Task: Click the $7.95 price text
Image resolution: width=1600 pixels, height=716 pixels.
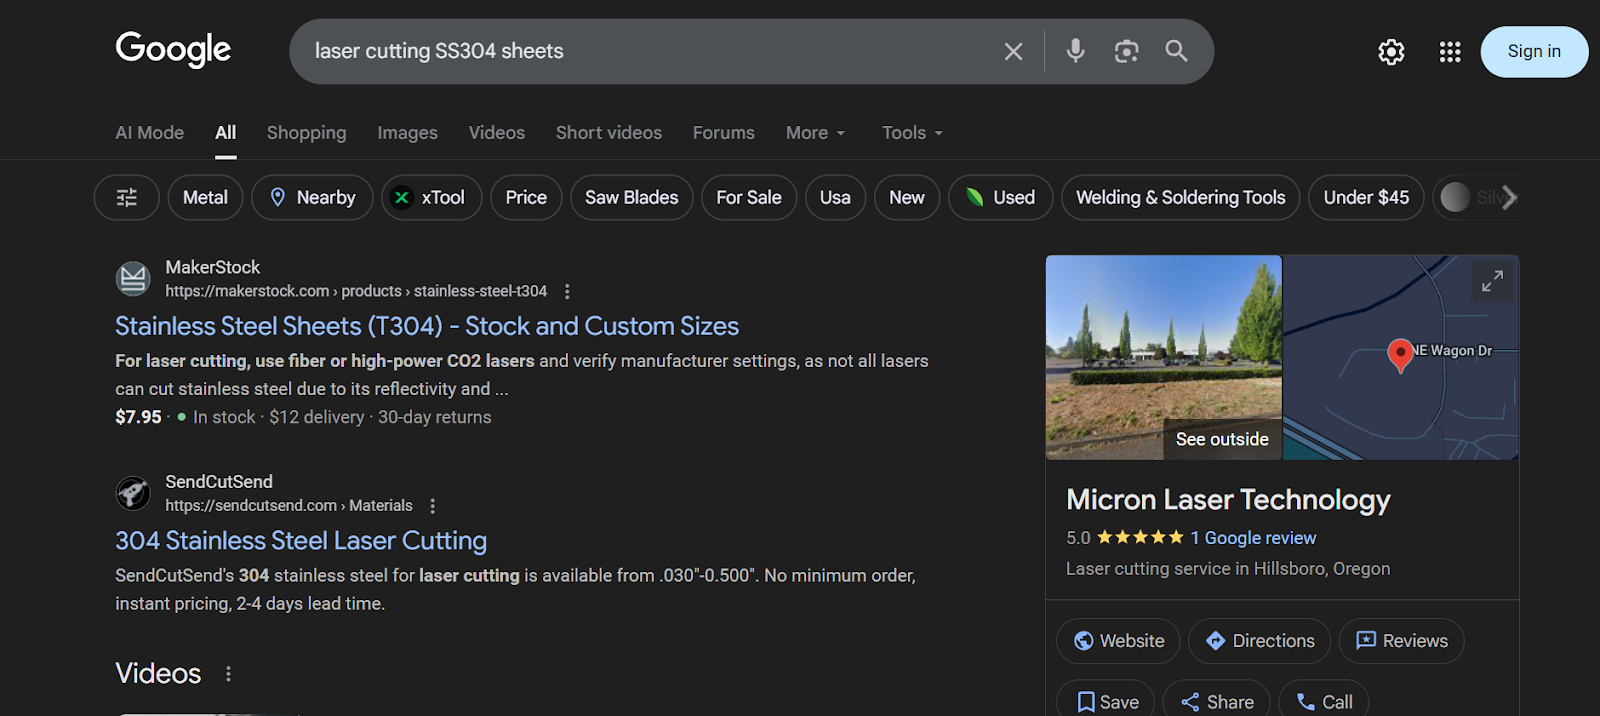Action: click(x=138, y=417)
